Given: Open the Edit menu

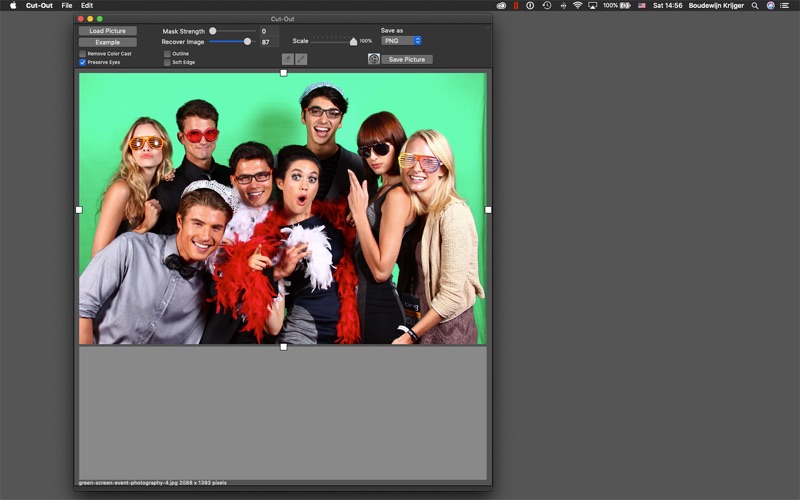Looking at the screenshot, I should 87,5.
